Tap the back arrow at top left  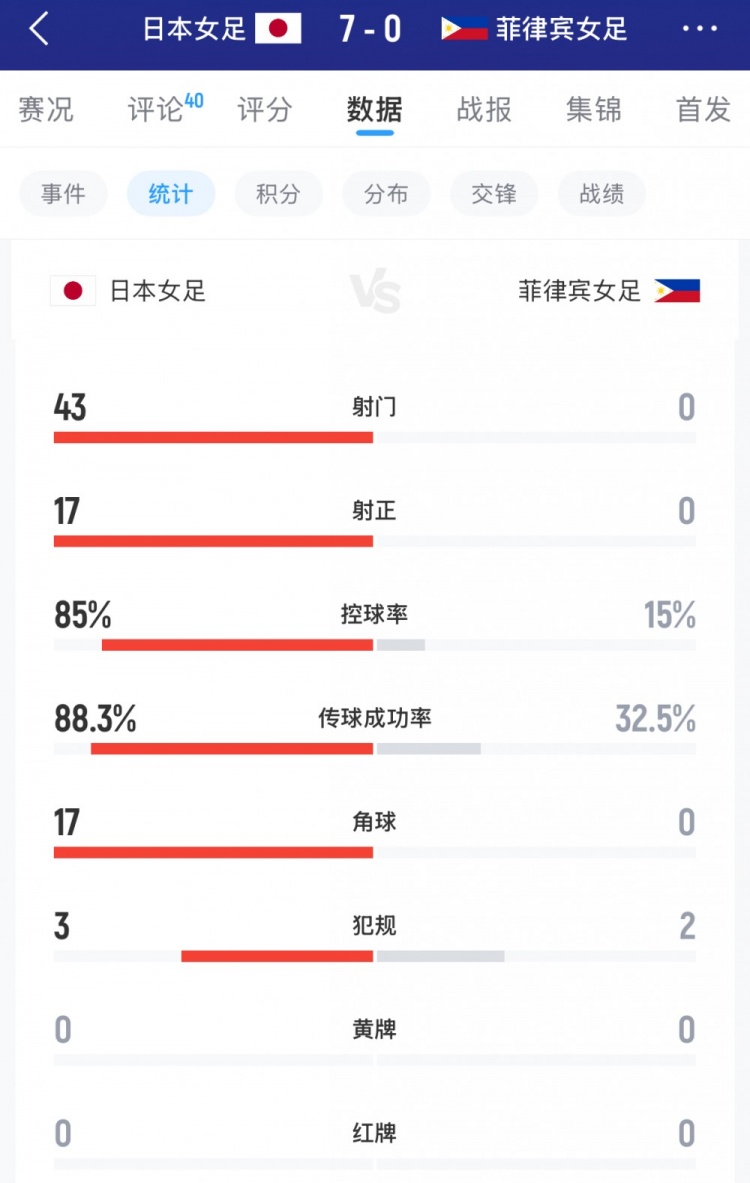pos(37,29)
